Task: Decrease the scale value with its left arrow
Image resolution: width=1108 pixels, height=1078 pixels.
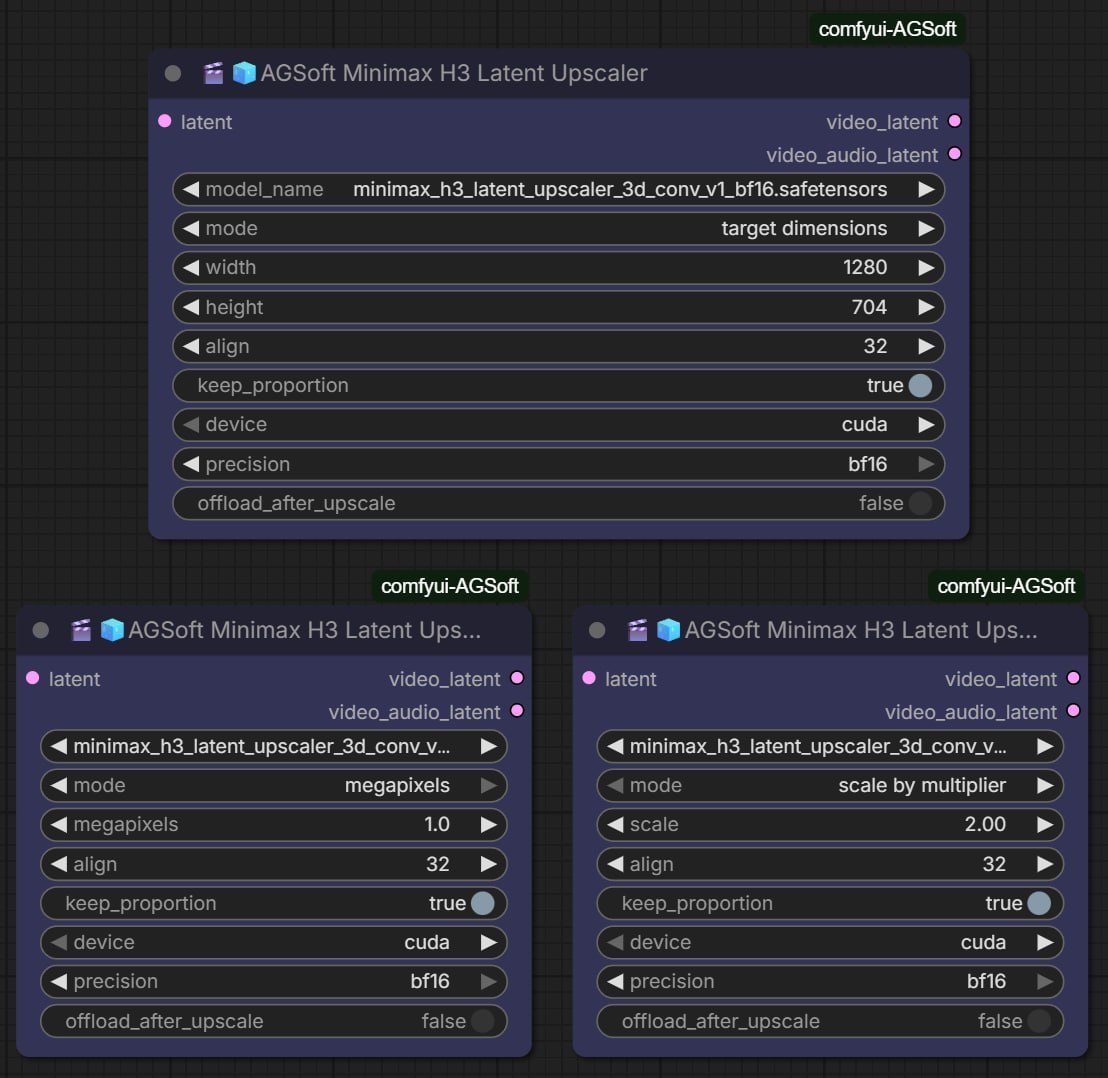Action: [x=615, y=824]
